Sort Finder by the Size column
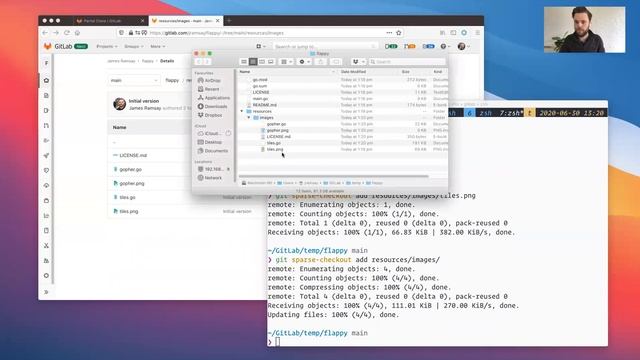Screen dimensions: 640x360 coord(406,72)
